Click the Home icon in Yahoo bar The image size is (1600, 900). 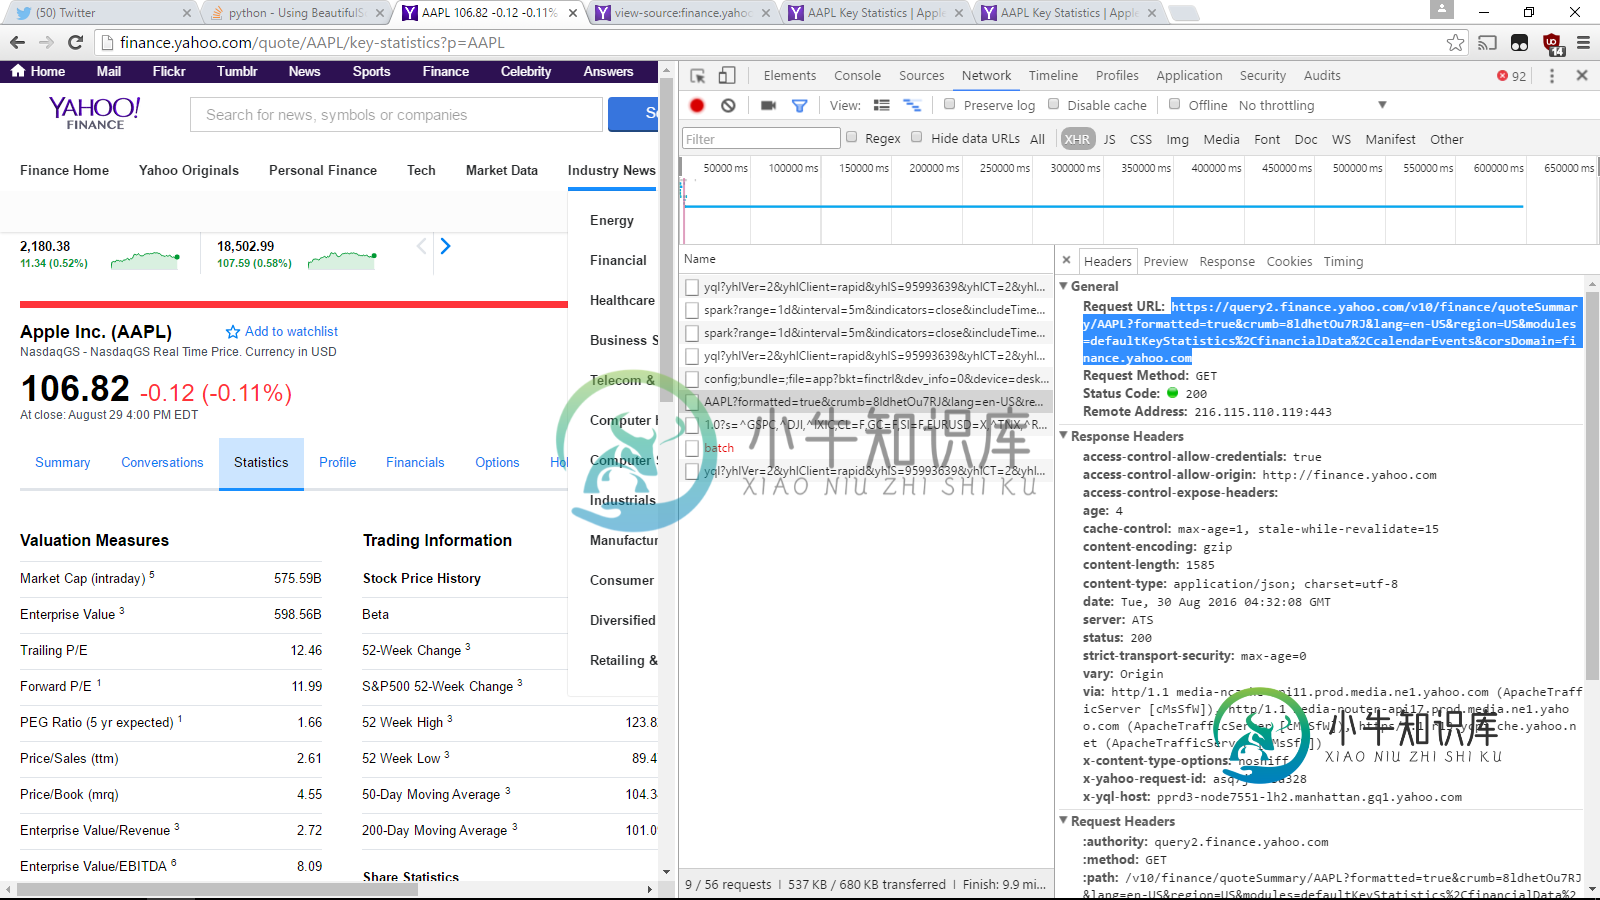pos(38,71)
